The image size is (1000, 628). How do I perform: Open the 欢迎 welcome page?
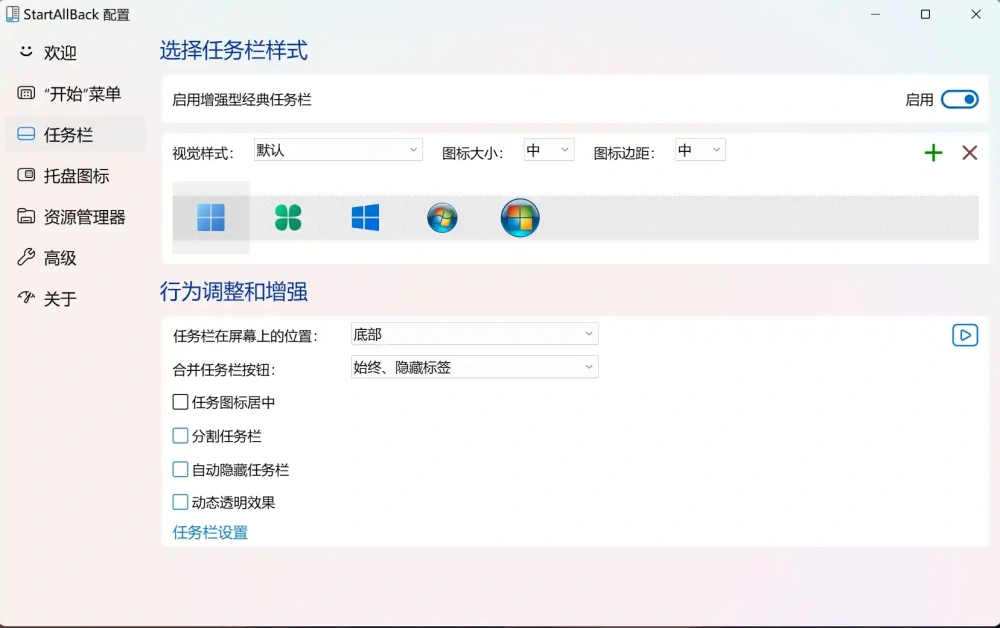click(75, 52)
